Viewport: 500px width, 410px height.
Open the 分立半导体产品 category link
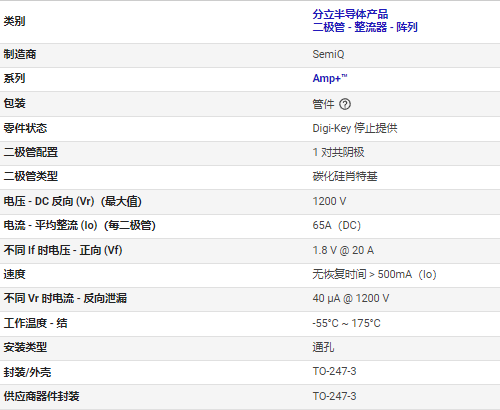(350, 14)
